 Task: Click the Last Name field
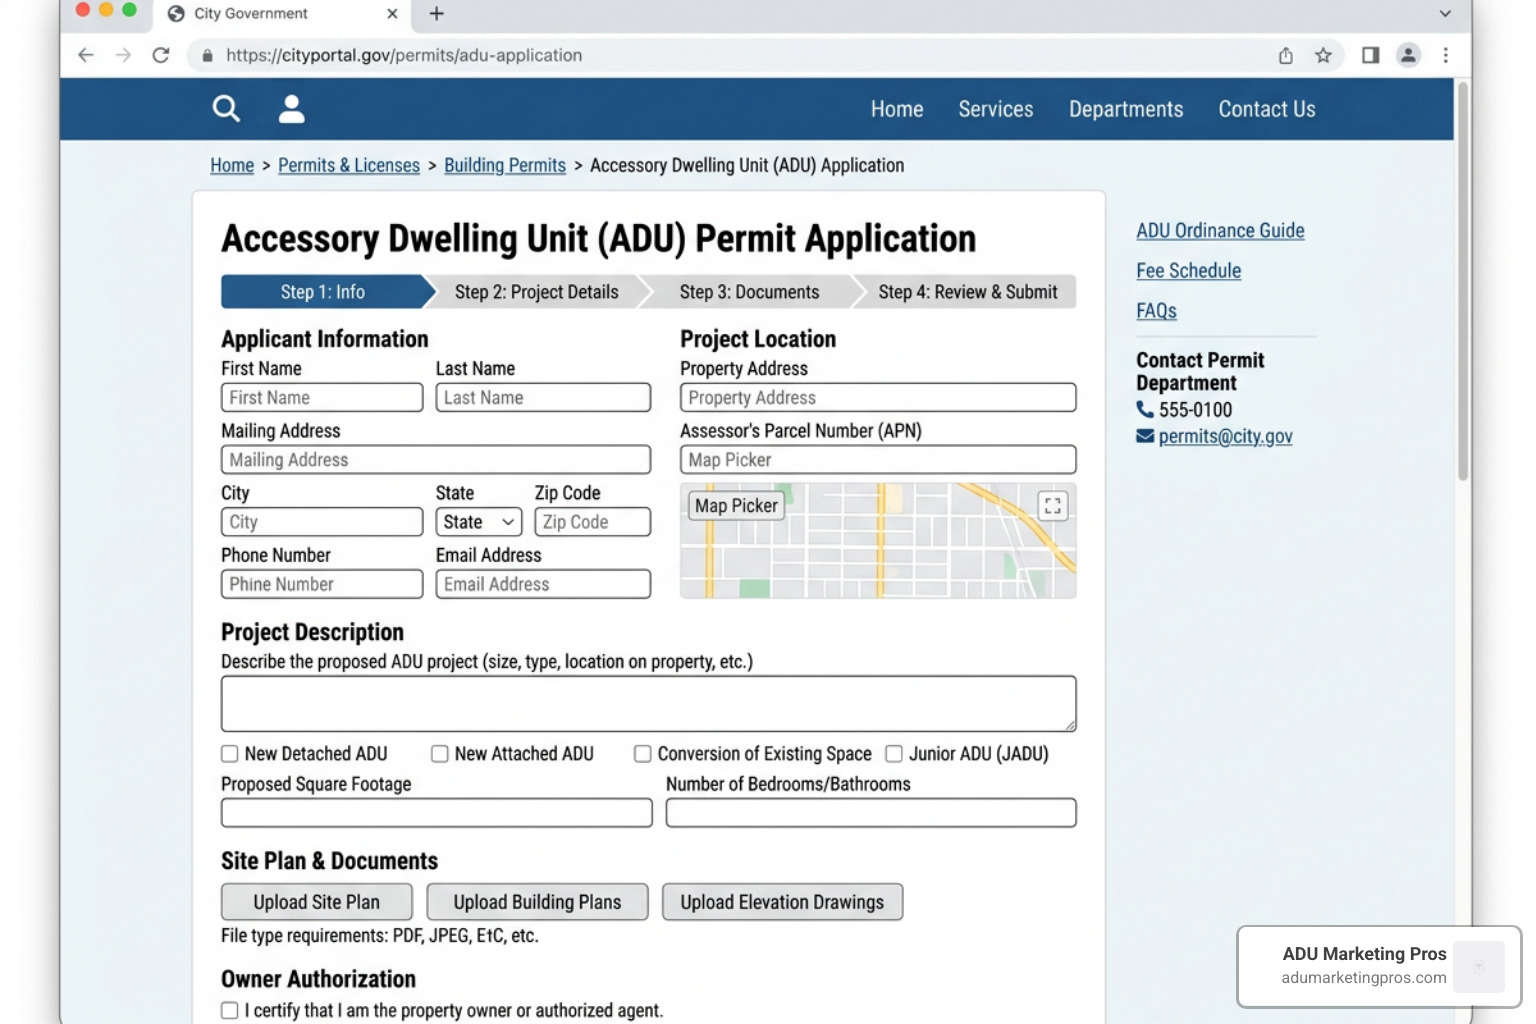[543, 398]
